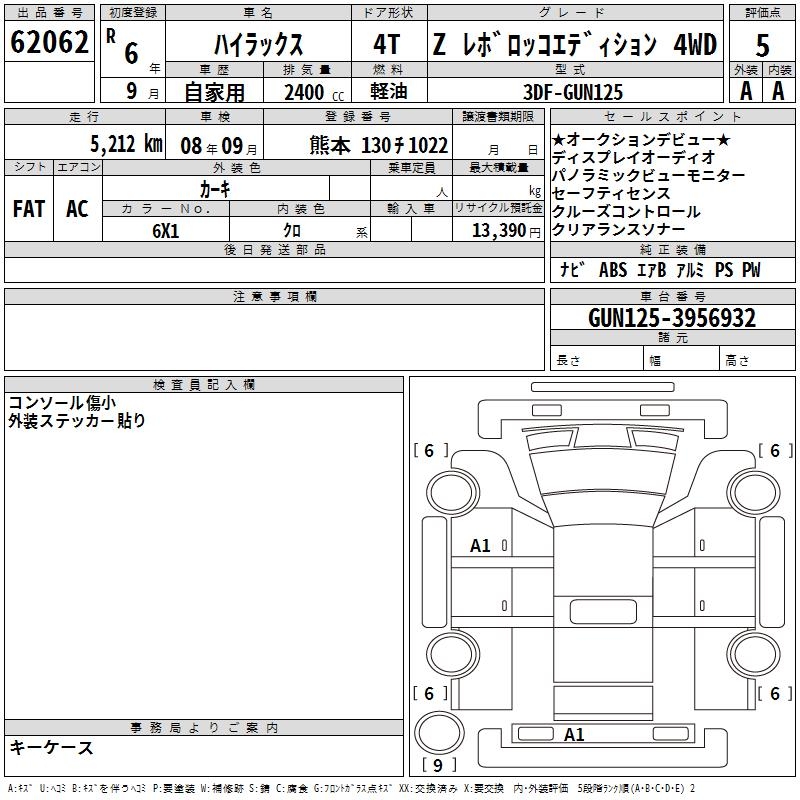Click the lot number 62062
This screenshot has height=800, width=800.
click(x=49, y=42)
